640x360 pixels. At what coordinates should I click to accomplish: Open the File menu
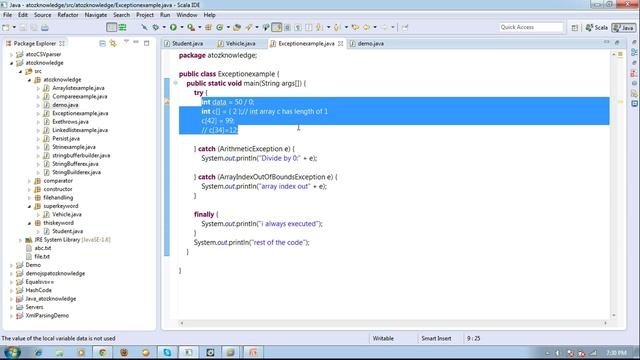(x=7, y=15)
